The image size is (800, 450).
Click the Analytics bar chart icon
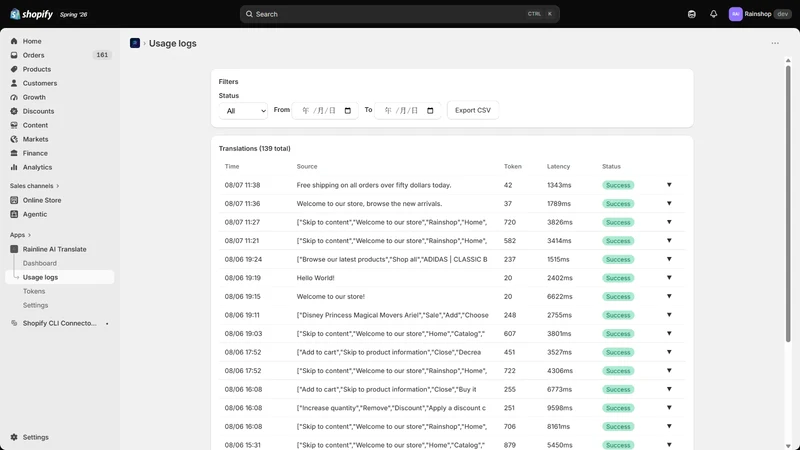(14, 167)
